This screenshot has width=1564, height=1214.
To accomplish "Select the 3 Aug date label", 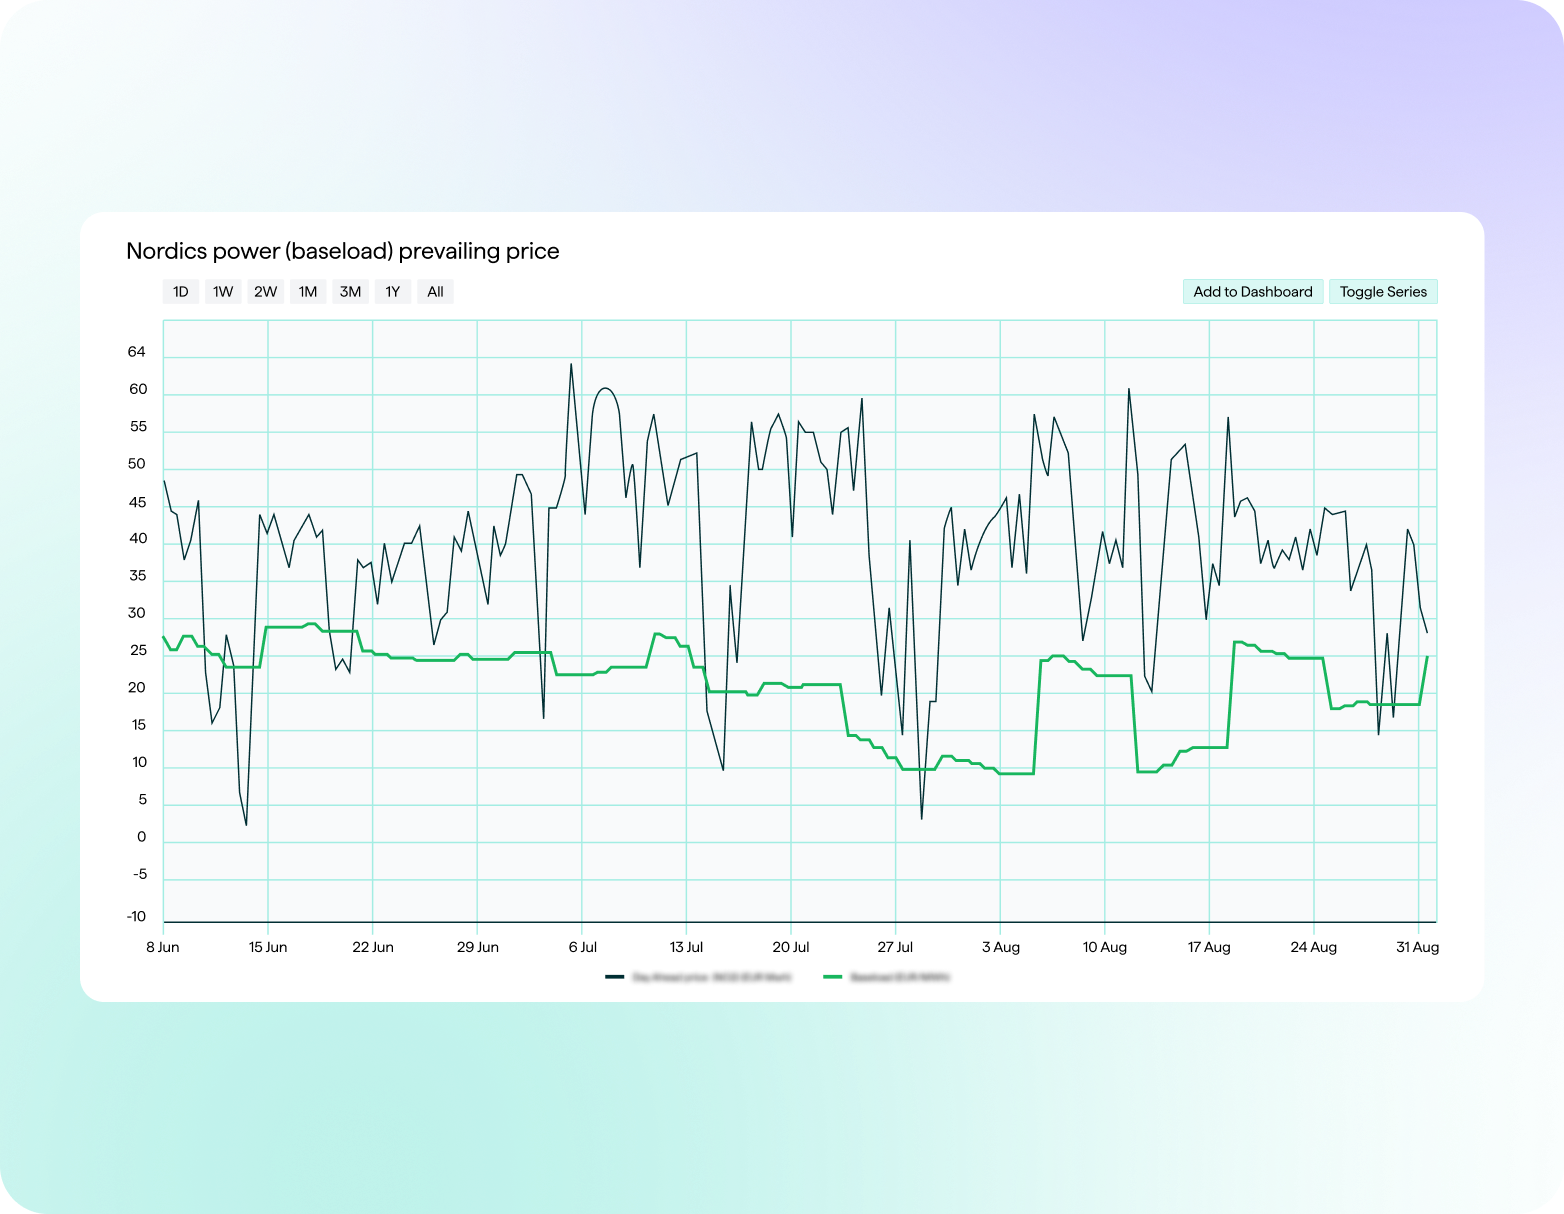I will click(1000, 947).
